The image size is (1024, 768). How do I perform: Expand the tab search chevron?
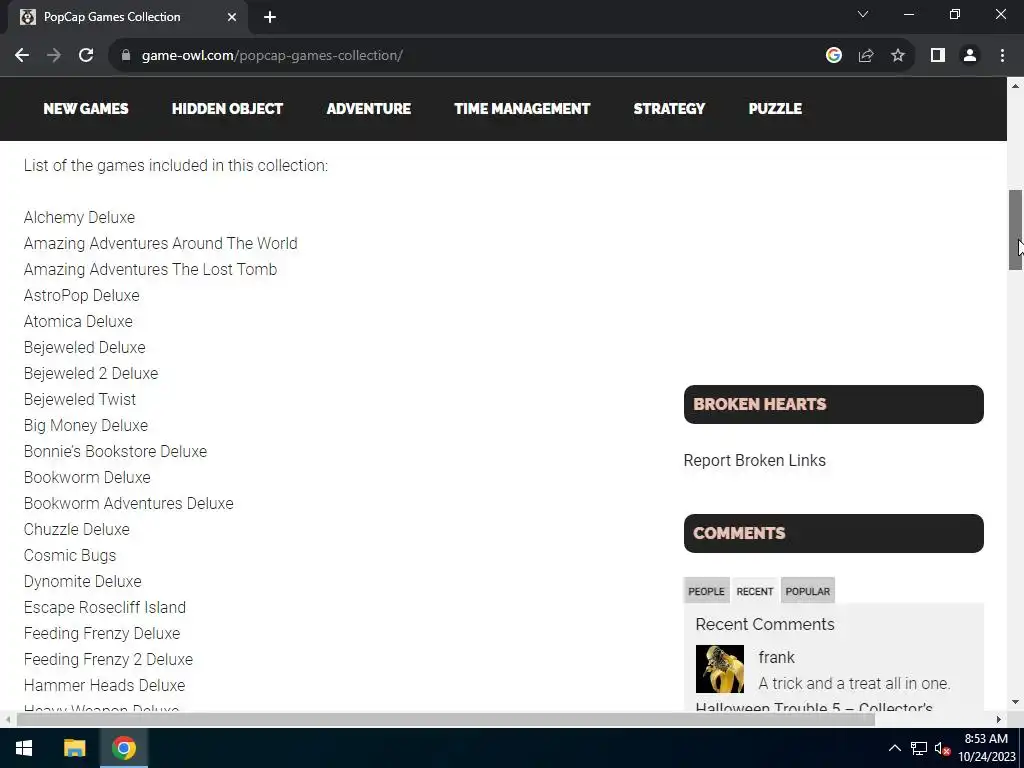click(863, 14)
